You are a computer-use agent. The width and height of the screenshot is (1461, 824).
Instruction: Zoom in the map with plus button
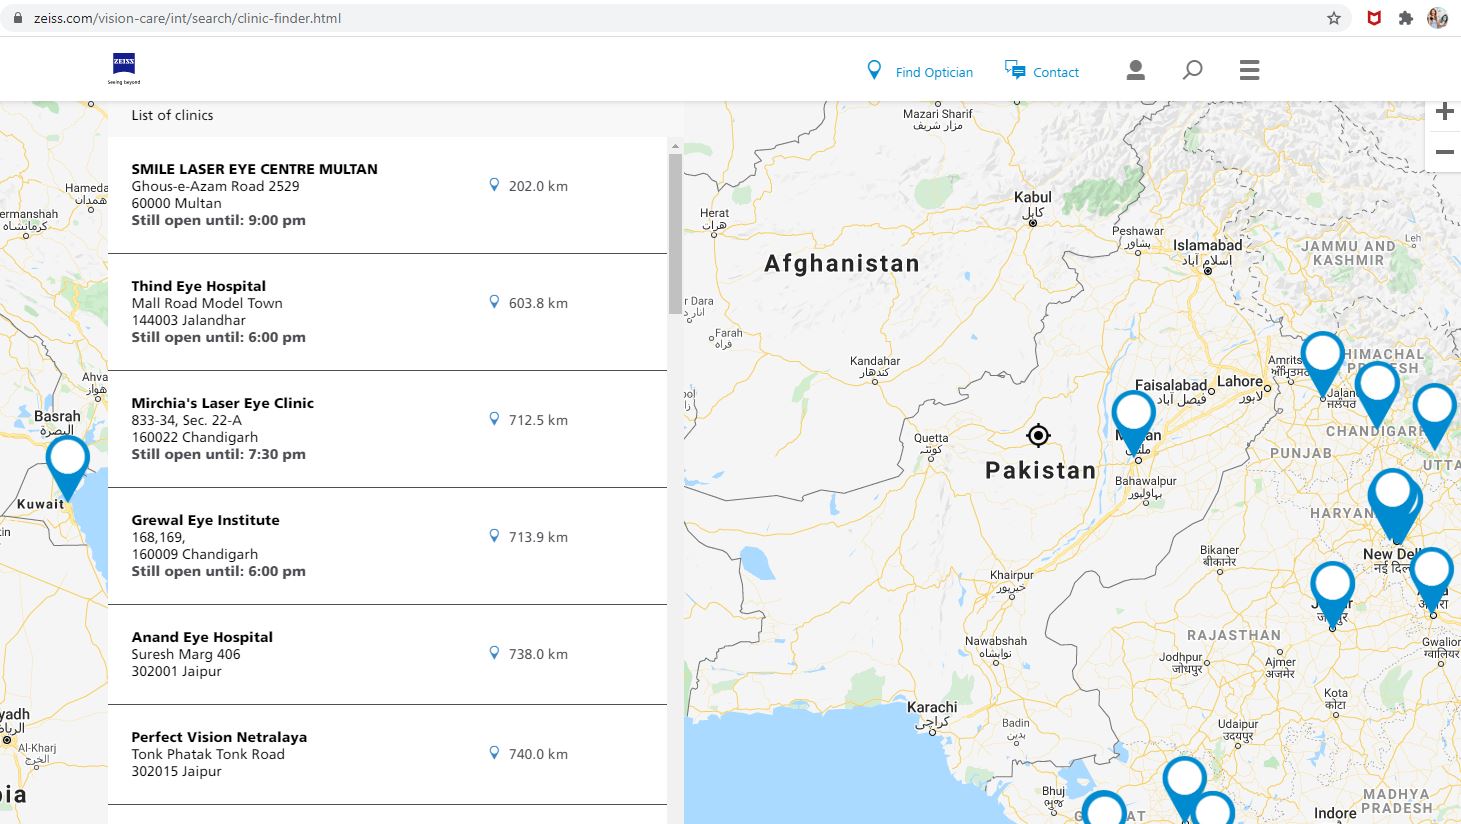pos(1444,112)
